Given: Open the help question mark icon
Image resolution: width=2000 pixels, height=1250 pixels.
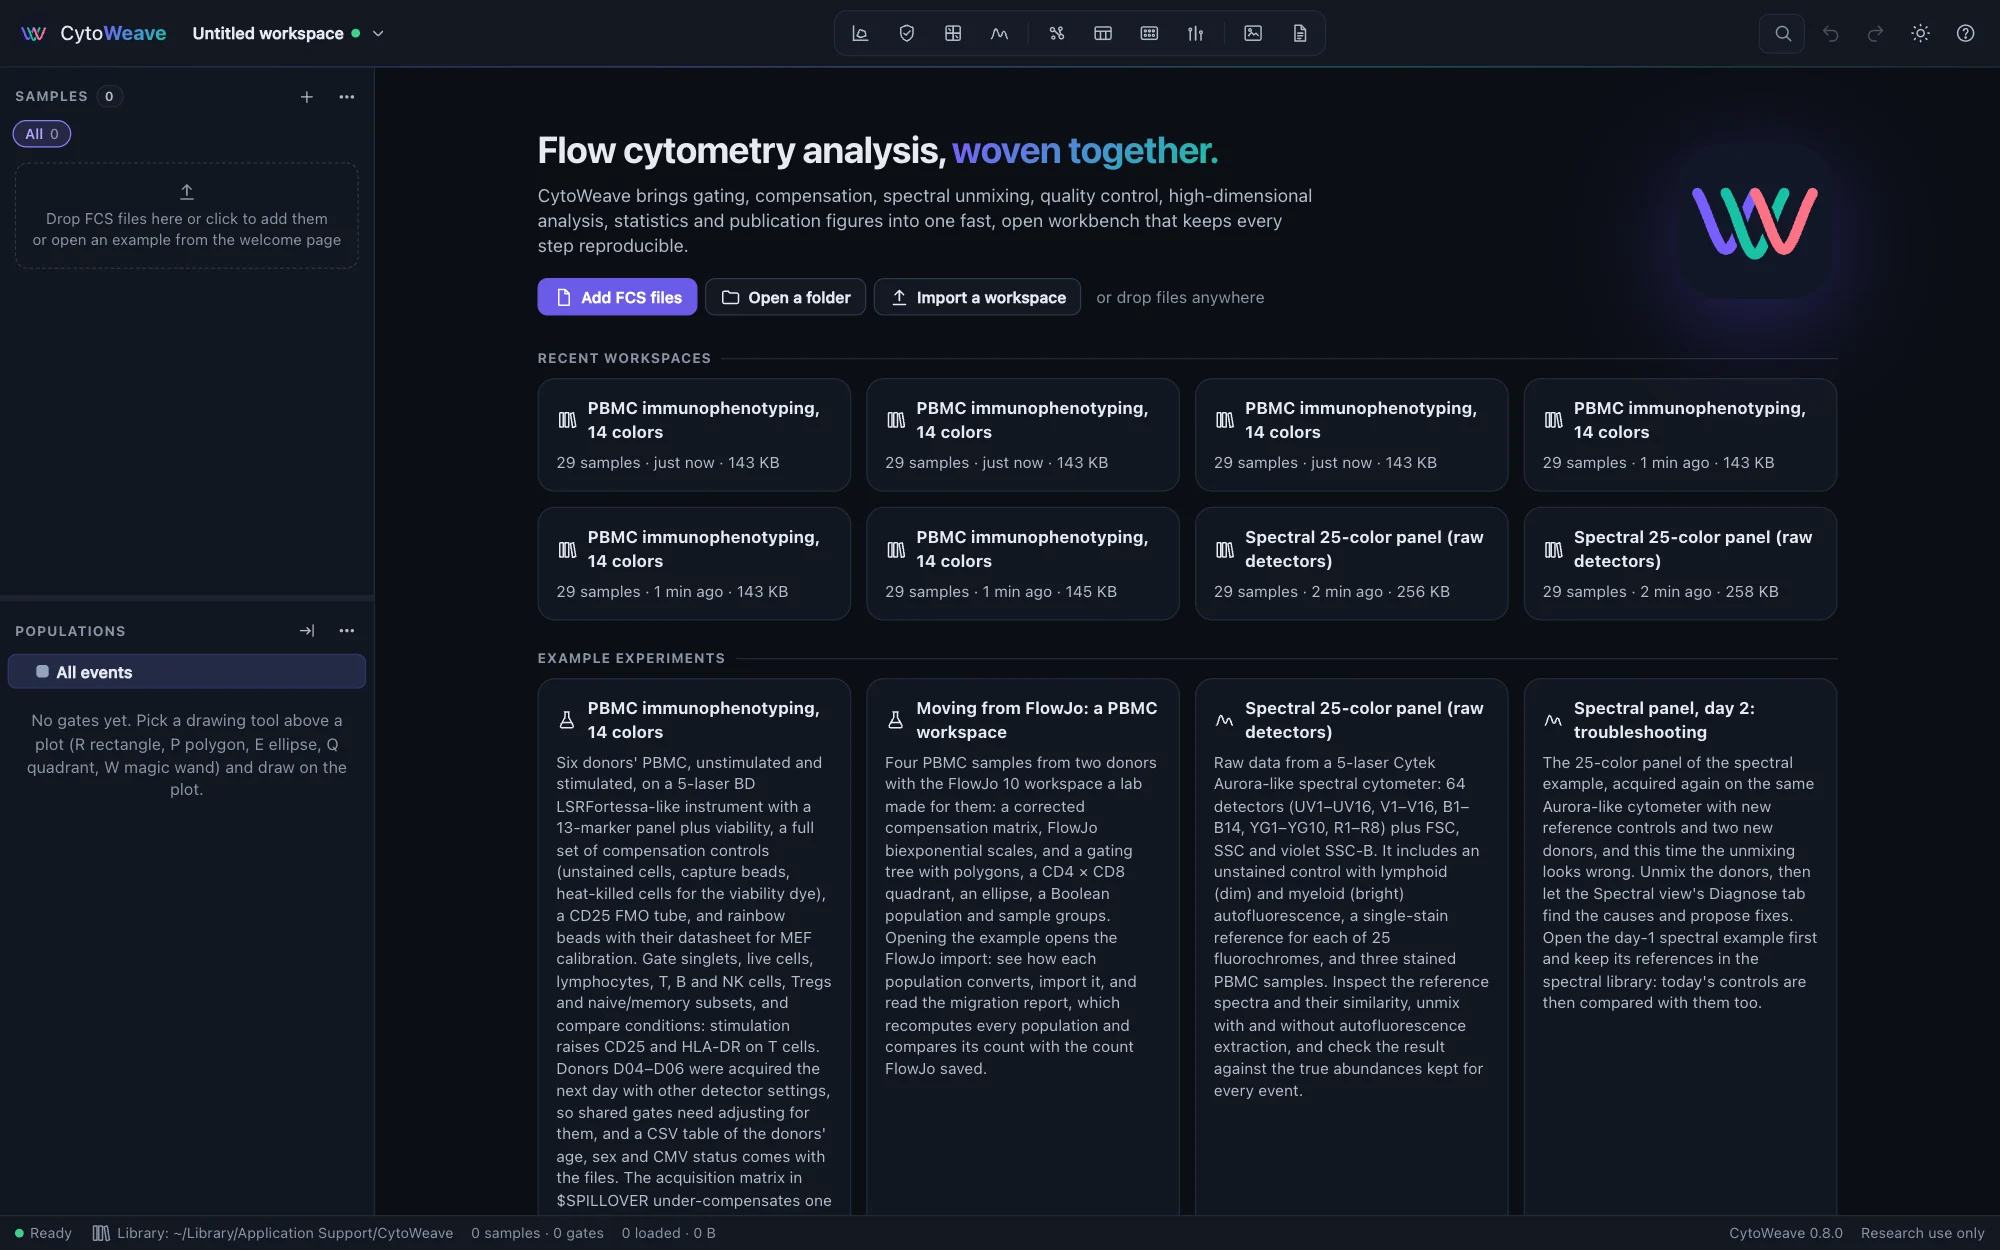Looking at the screenshot, I should point(1965,33).
